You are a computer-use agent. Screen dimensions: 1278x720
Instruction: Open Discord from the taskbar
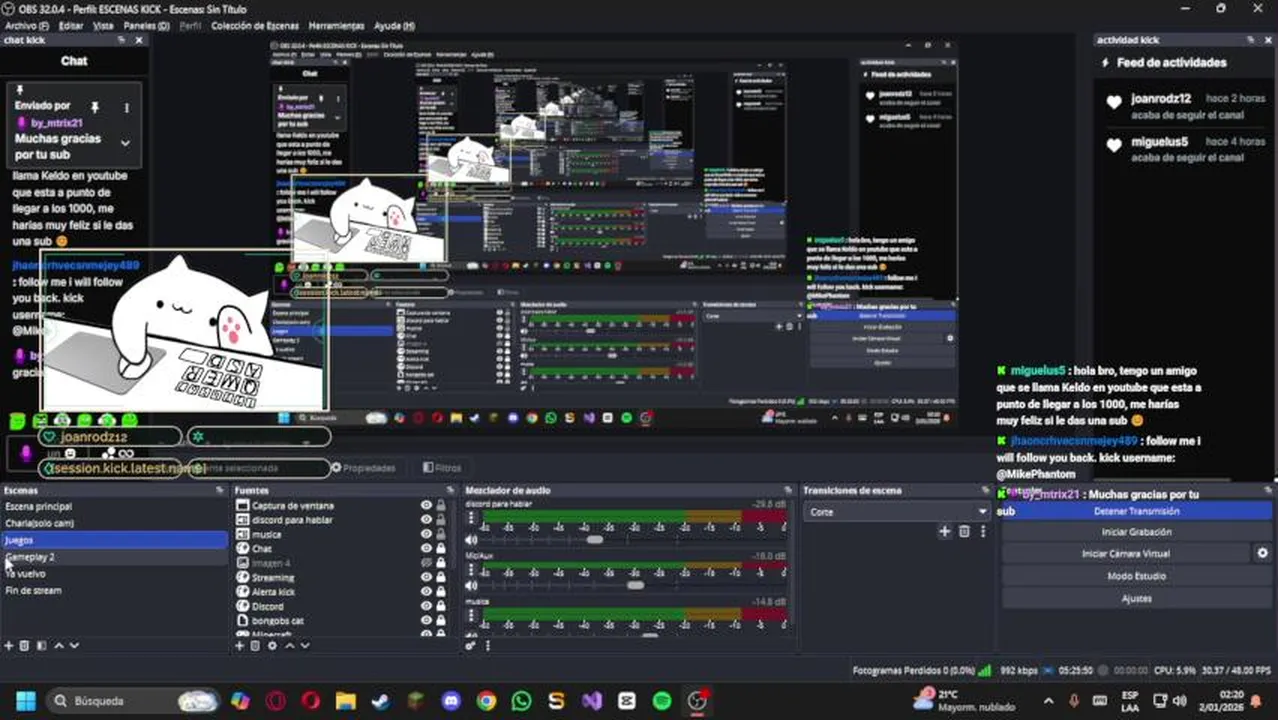[x=451, y=700]
